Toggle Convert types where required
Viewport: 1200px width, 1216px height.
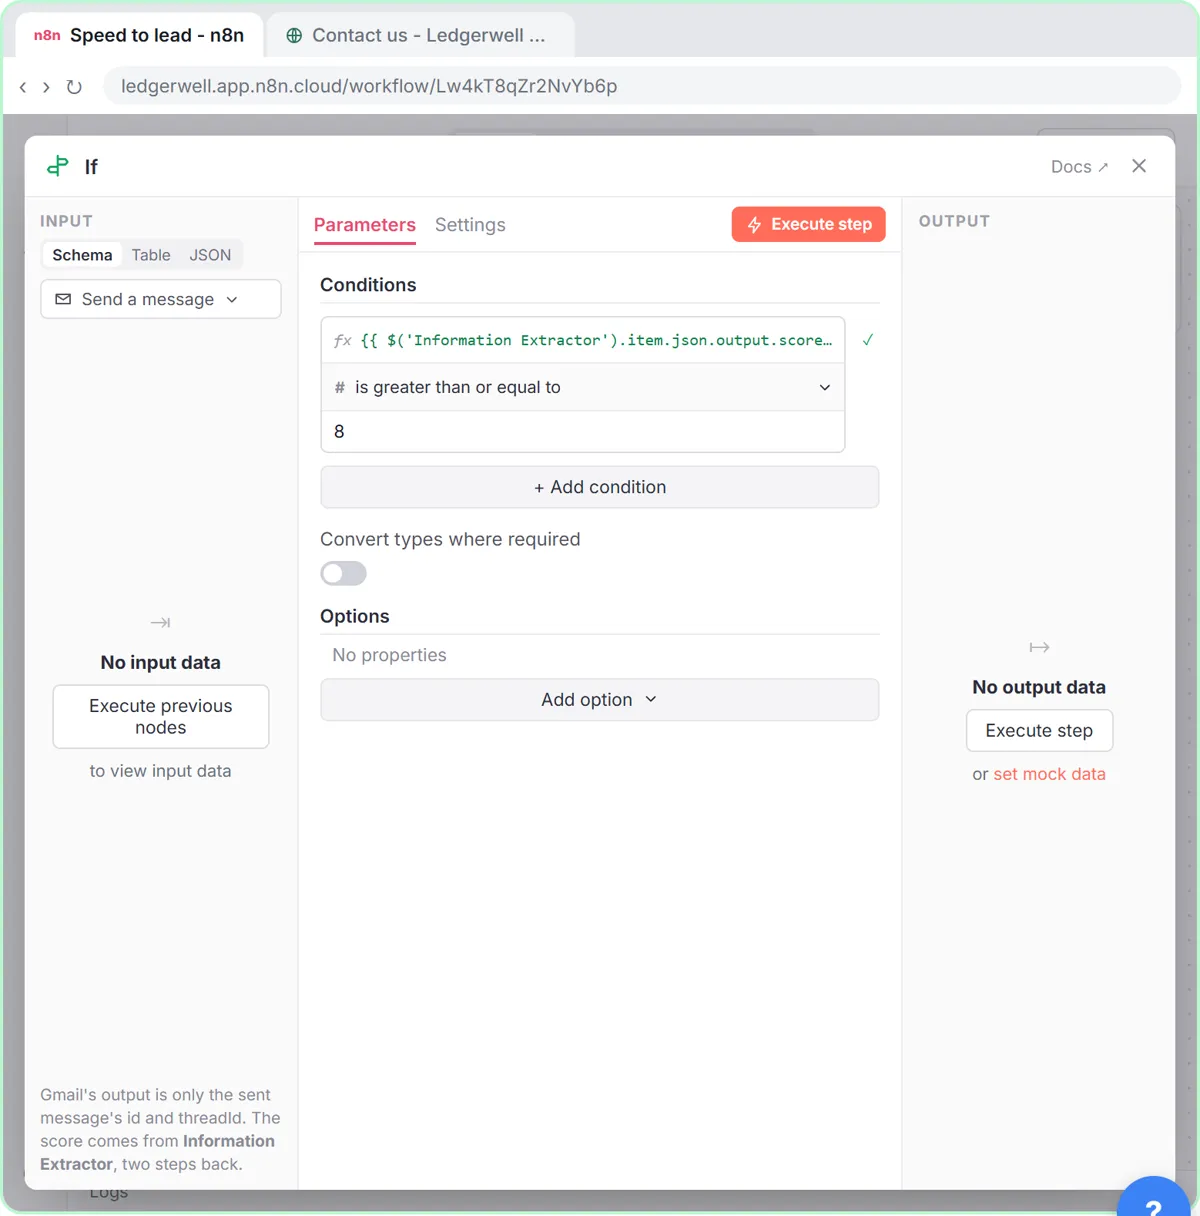click(x=343, y=573)
